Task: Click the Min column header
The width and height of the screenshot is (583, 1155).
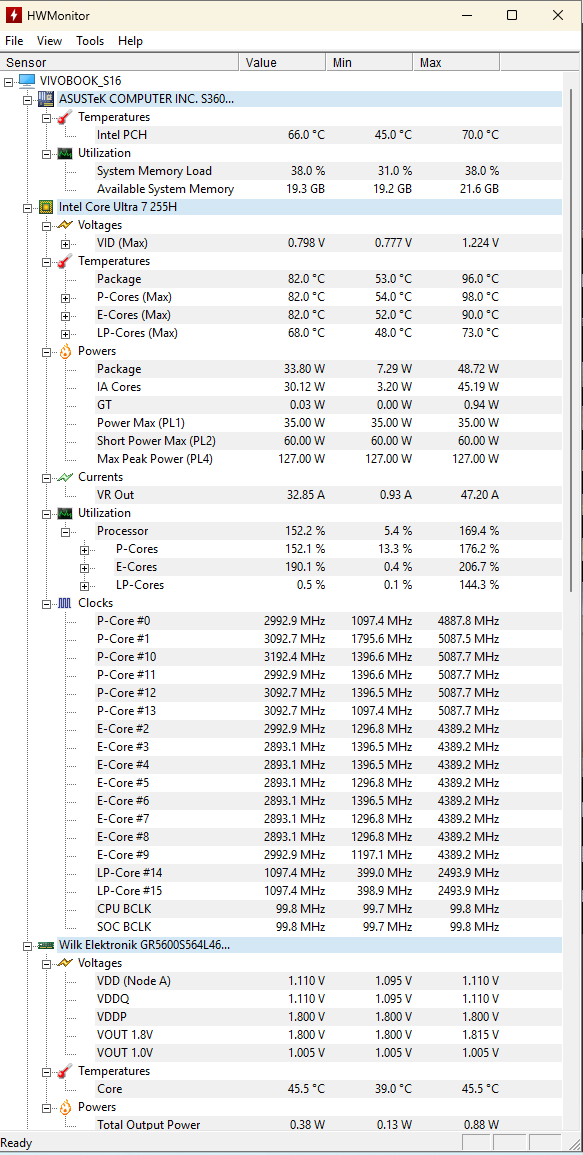Action: coord(369,63)
